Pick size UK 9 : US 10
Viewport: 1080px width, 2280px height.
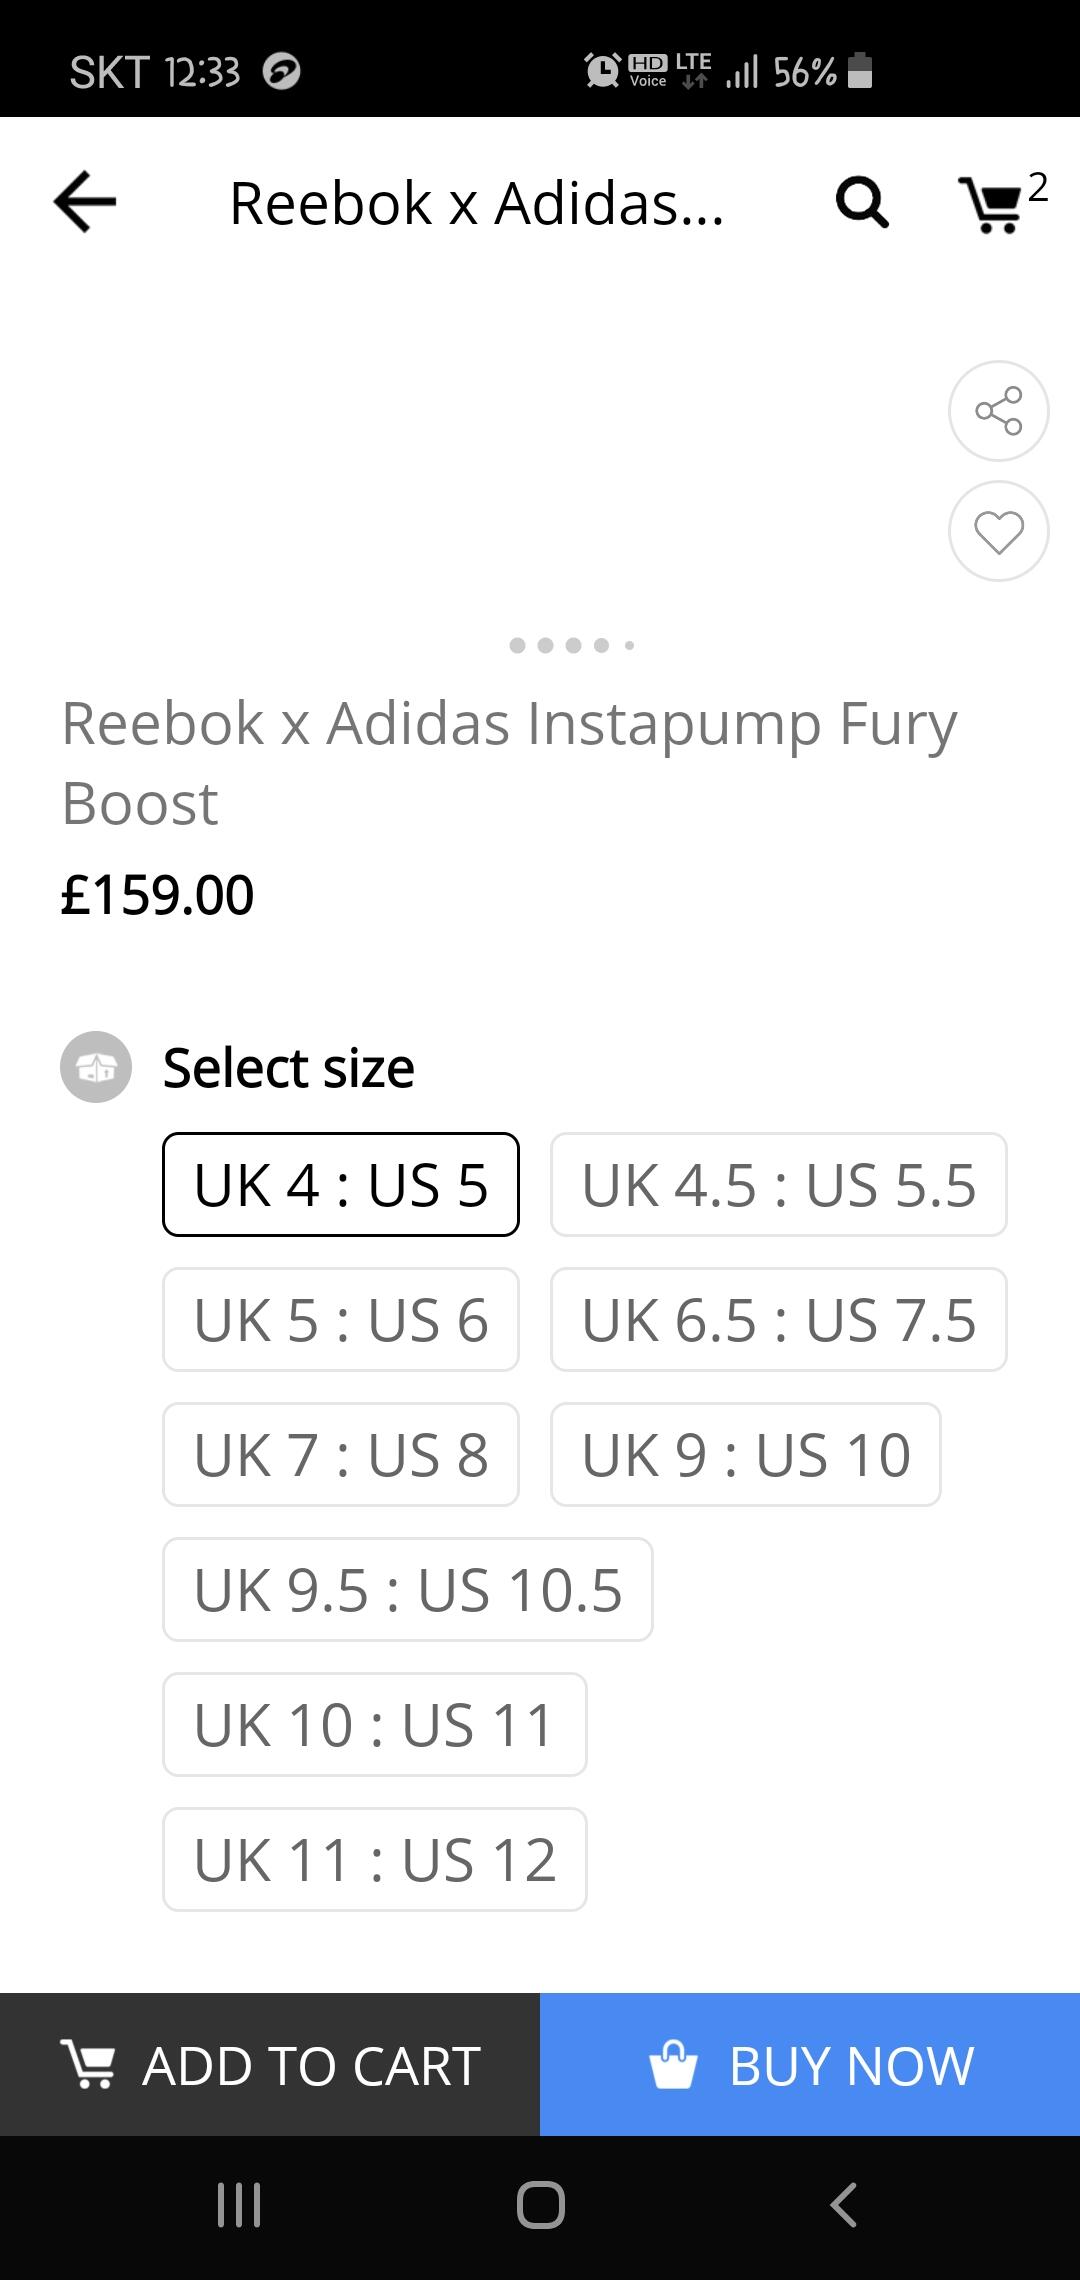click(746, 1455)
